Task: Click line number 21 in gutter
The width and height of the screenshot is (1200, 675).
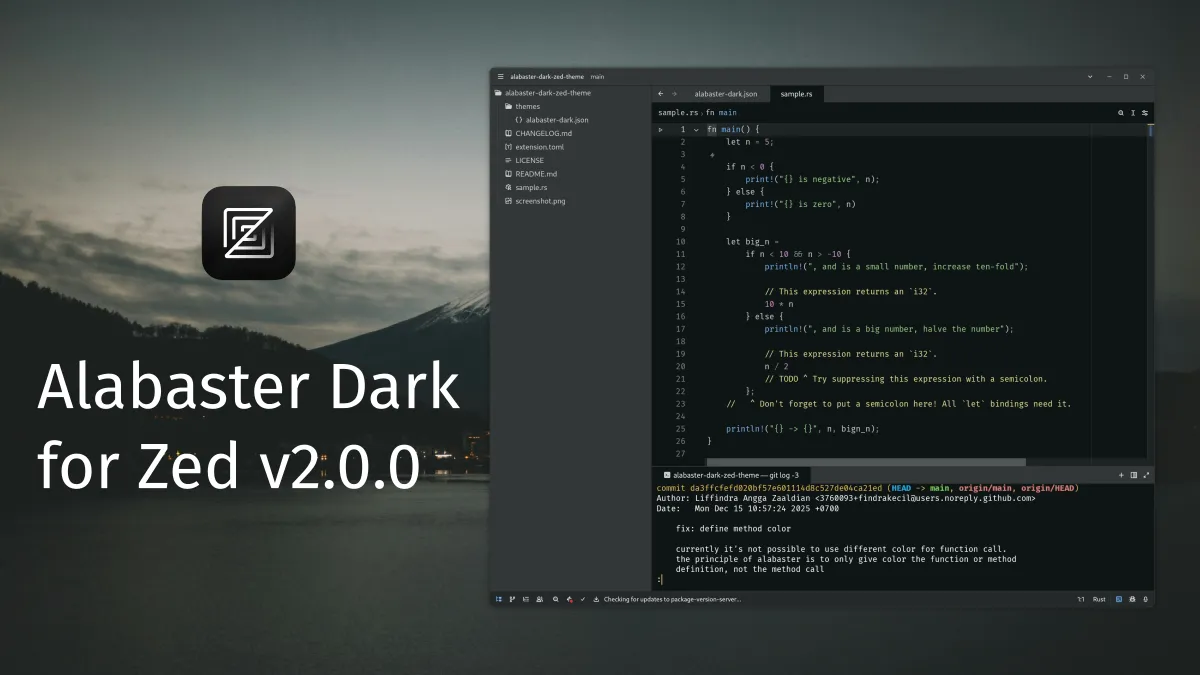Action: [x=680, y=379]
